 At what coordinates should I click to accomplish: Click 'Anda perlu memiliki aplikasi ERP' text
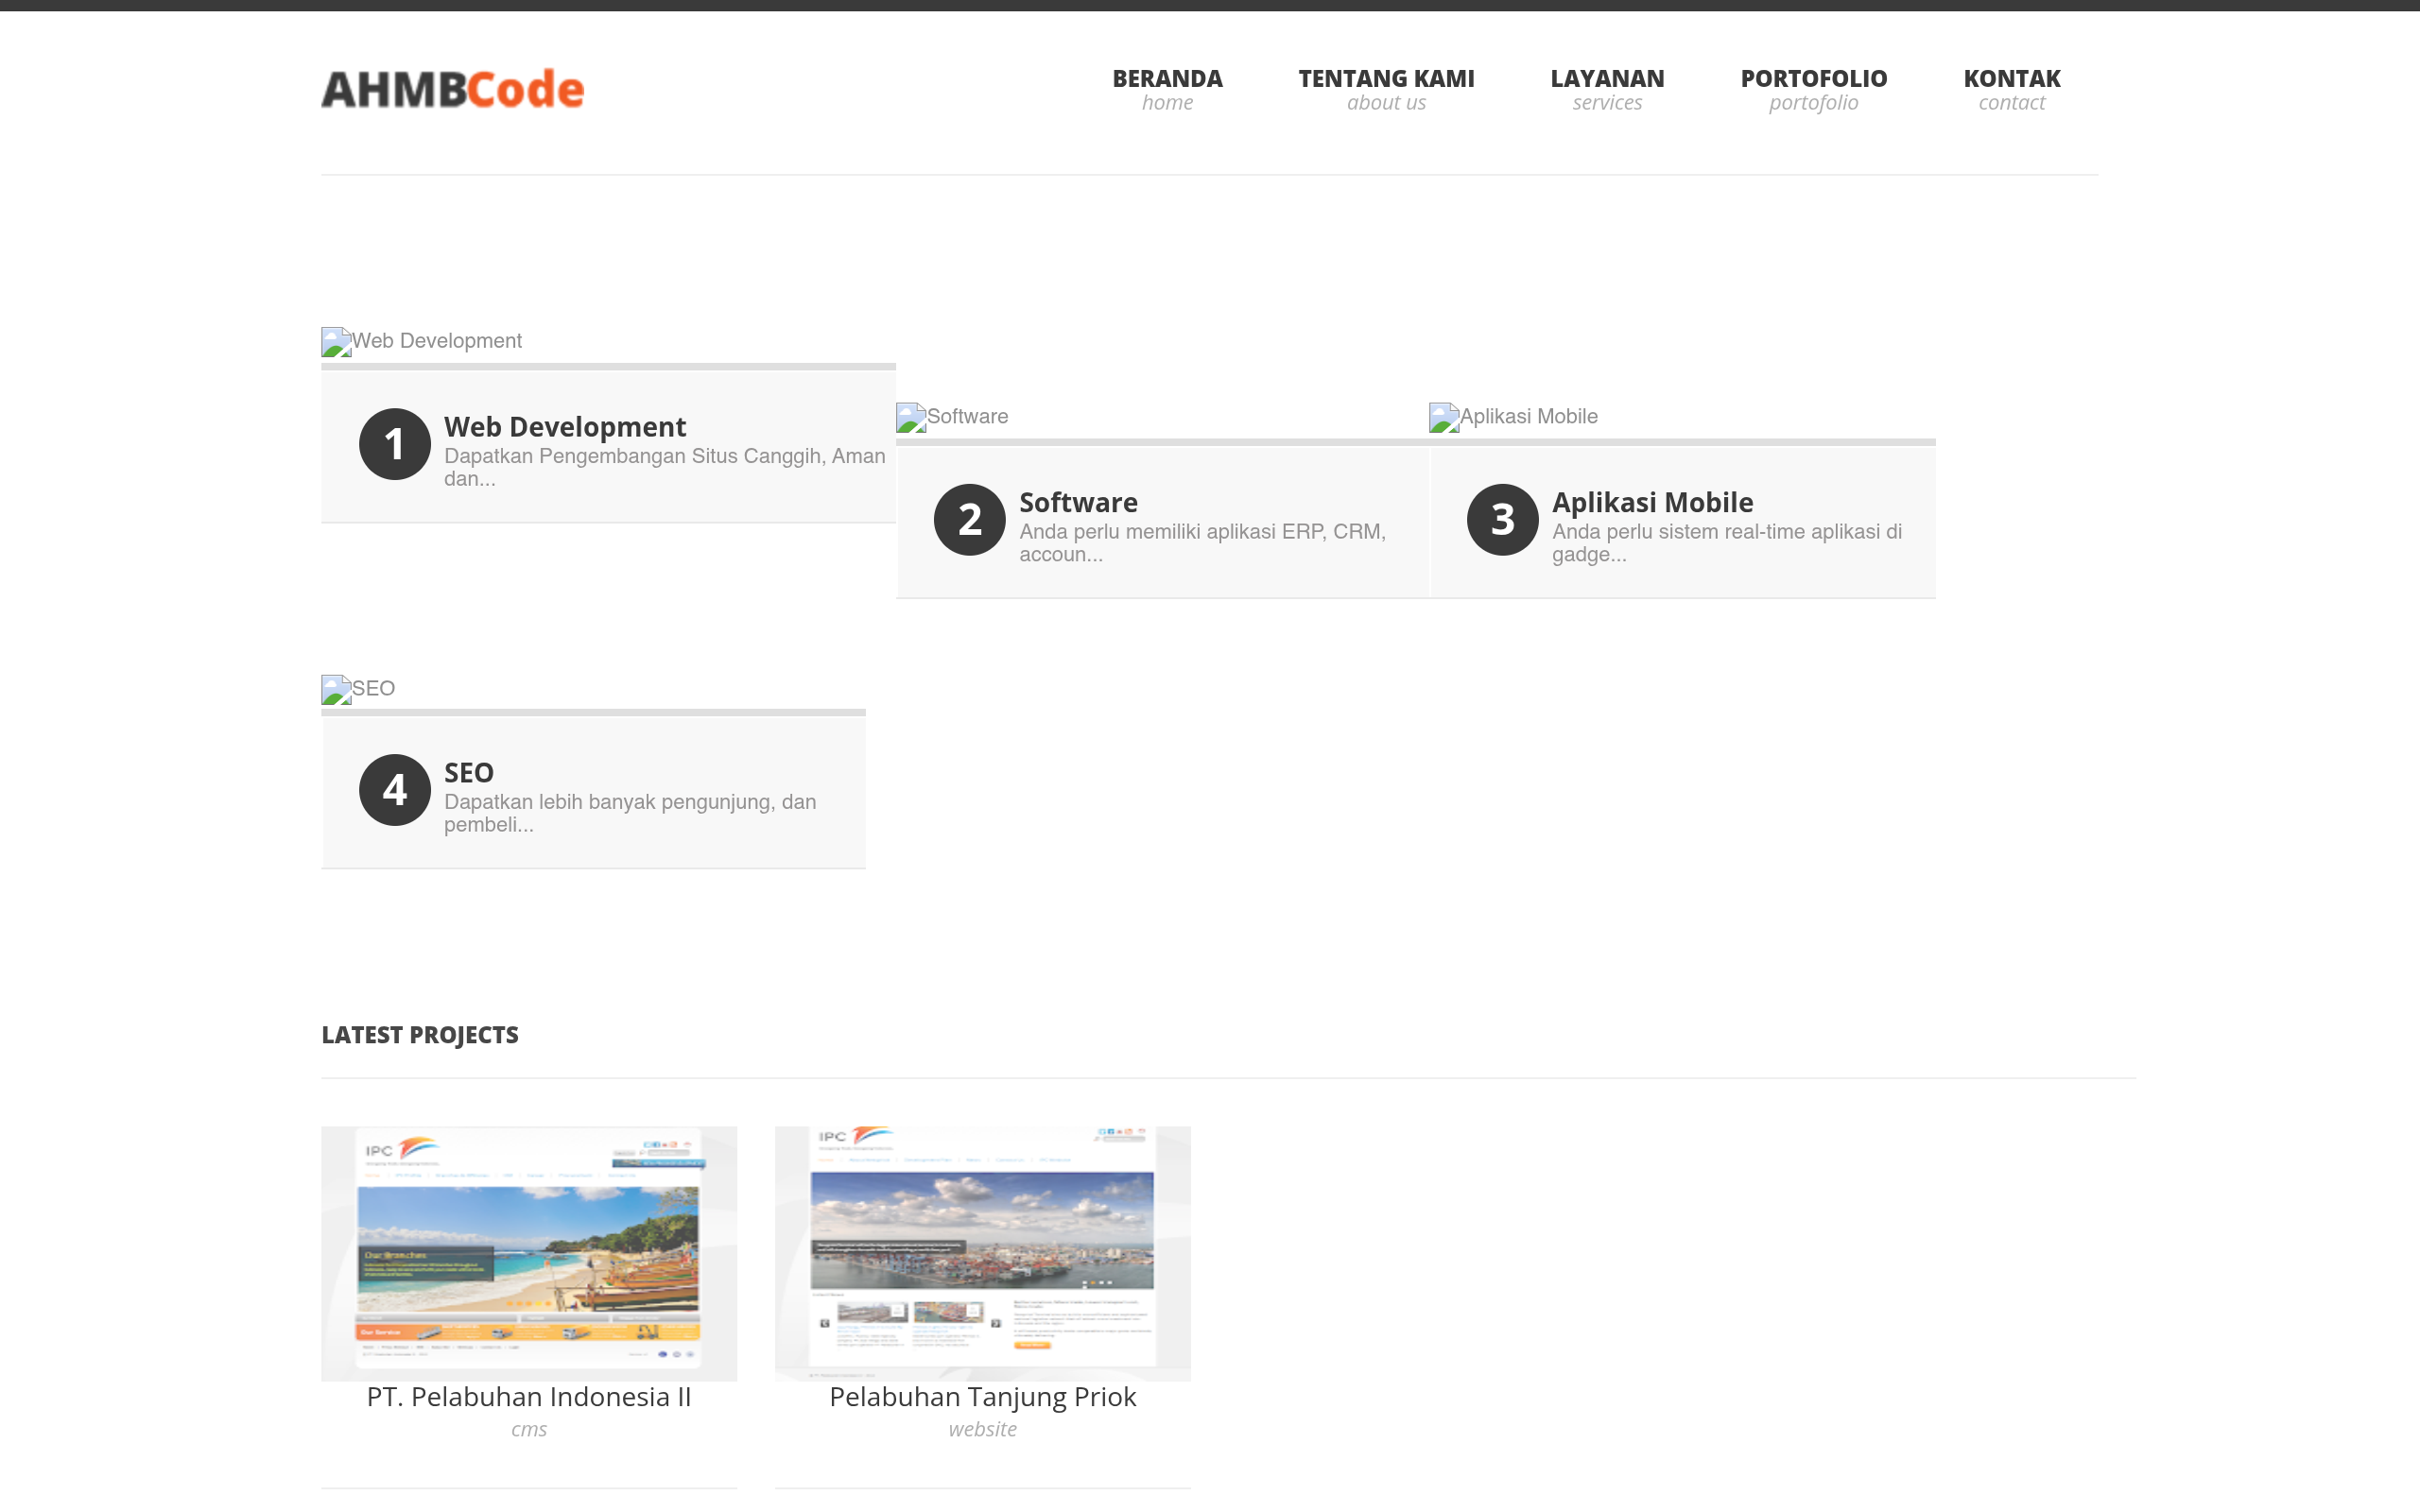click(1202, 543)
